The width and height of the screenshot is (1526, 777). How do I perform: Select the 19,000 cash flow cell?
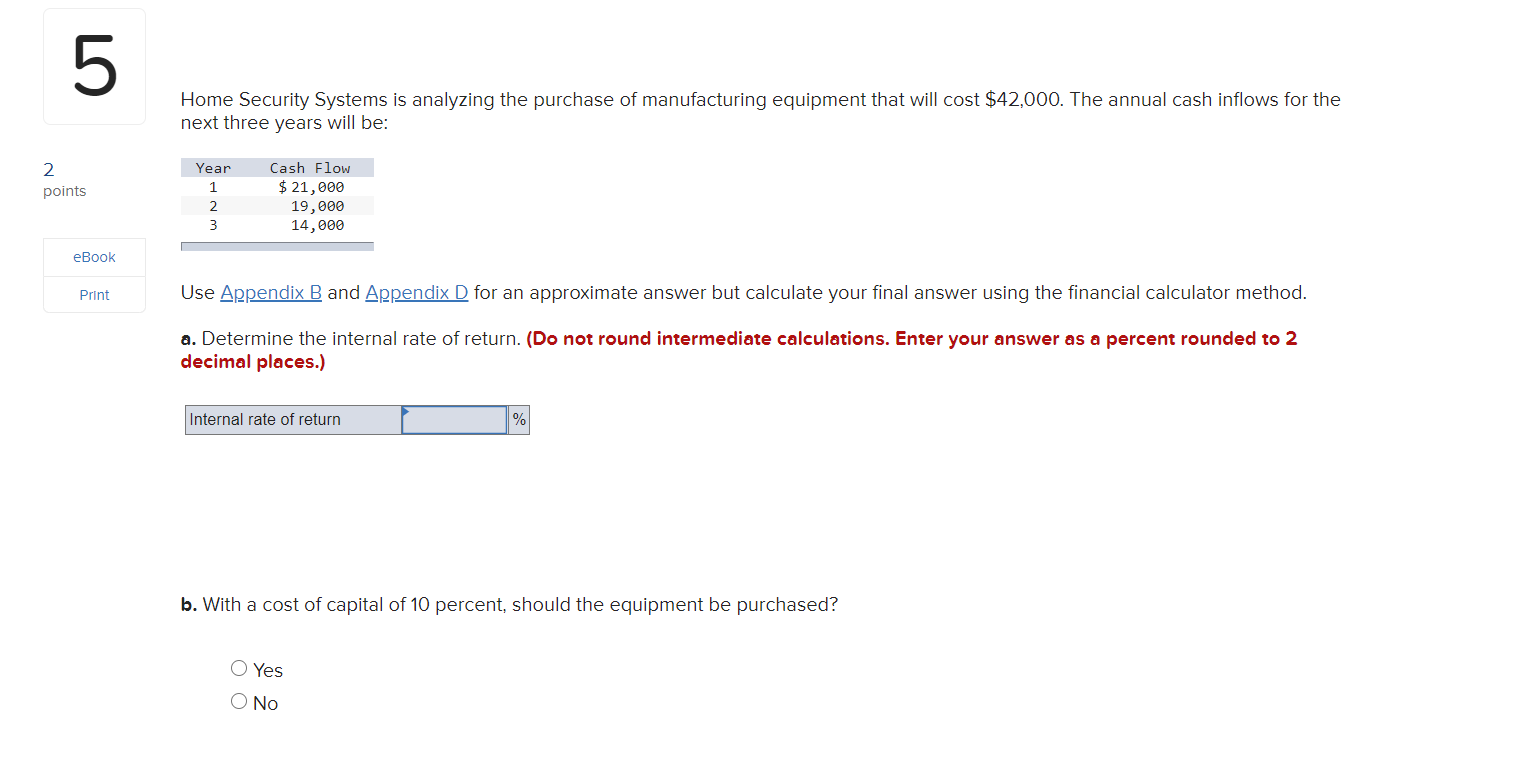(x=320, y=206)
